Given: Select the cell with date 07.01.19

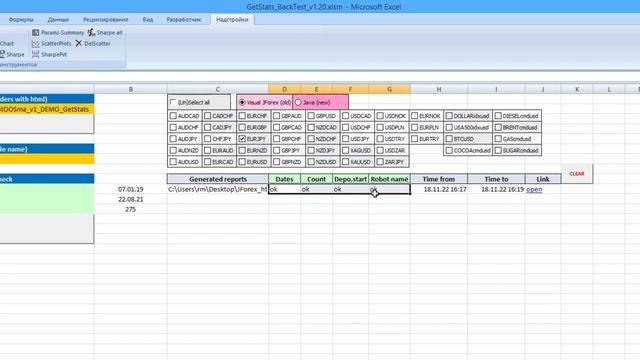Looking at the screenshot, I should tap(131, 189).
